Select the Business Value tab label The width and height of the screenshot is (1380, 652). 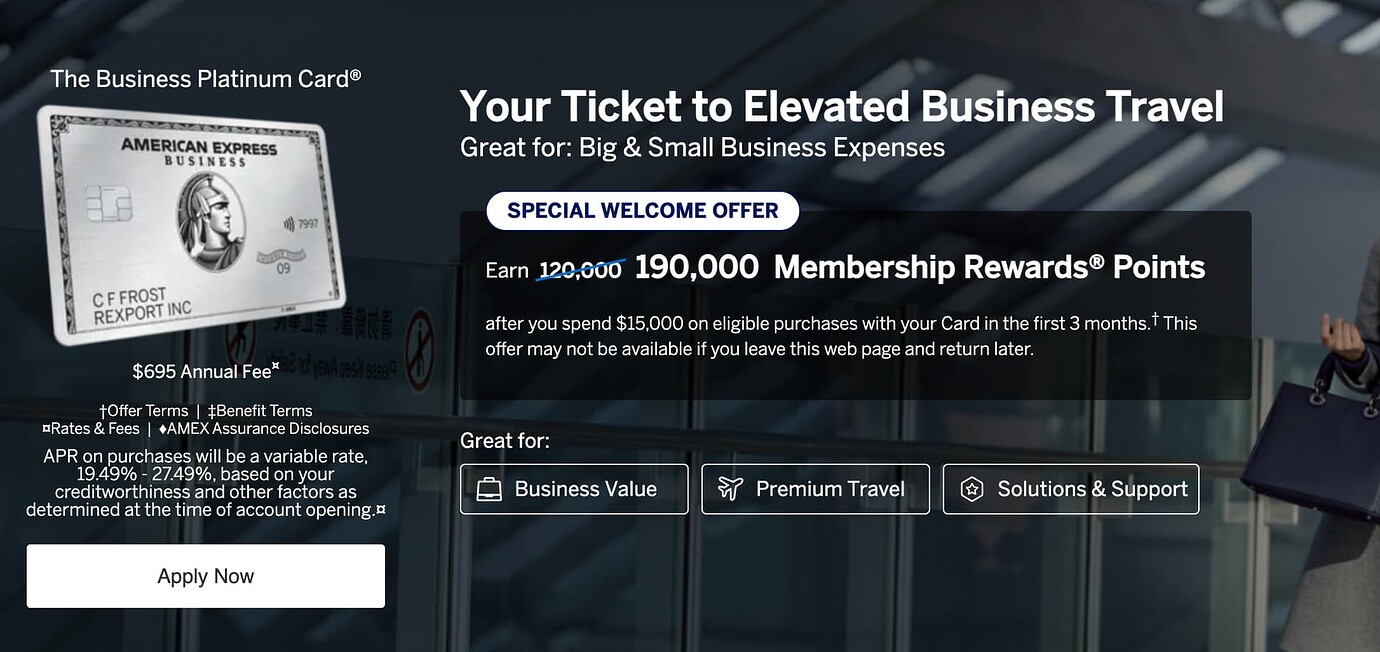coord(585,489)
